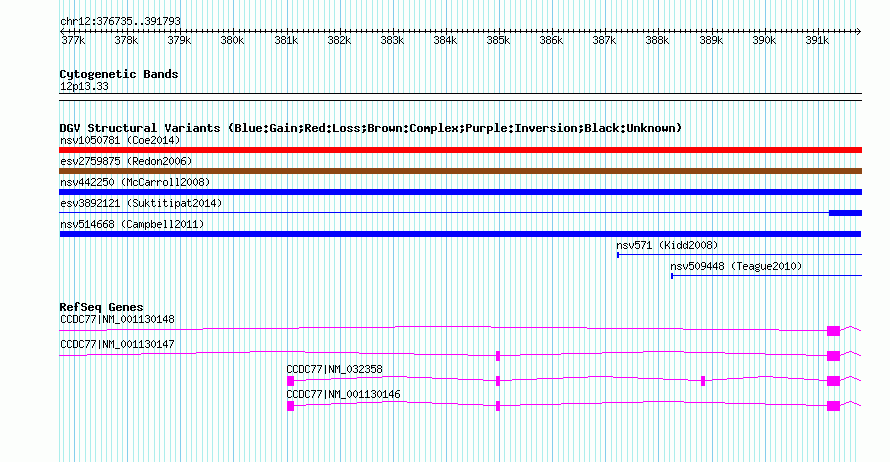The height and width of the screenshot is (462, 890).
Task: Open the esv3892121 (Suktitipat2014) label
Action: [x=141, y=203]
